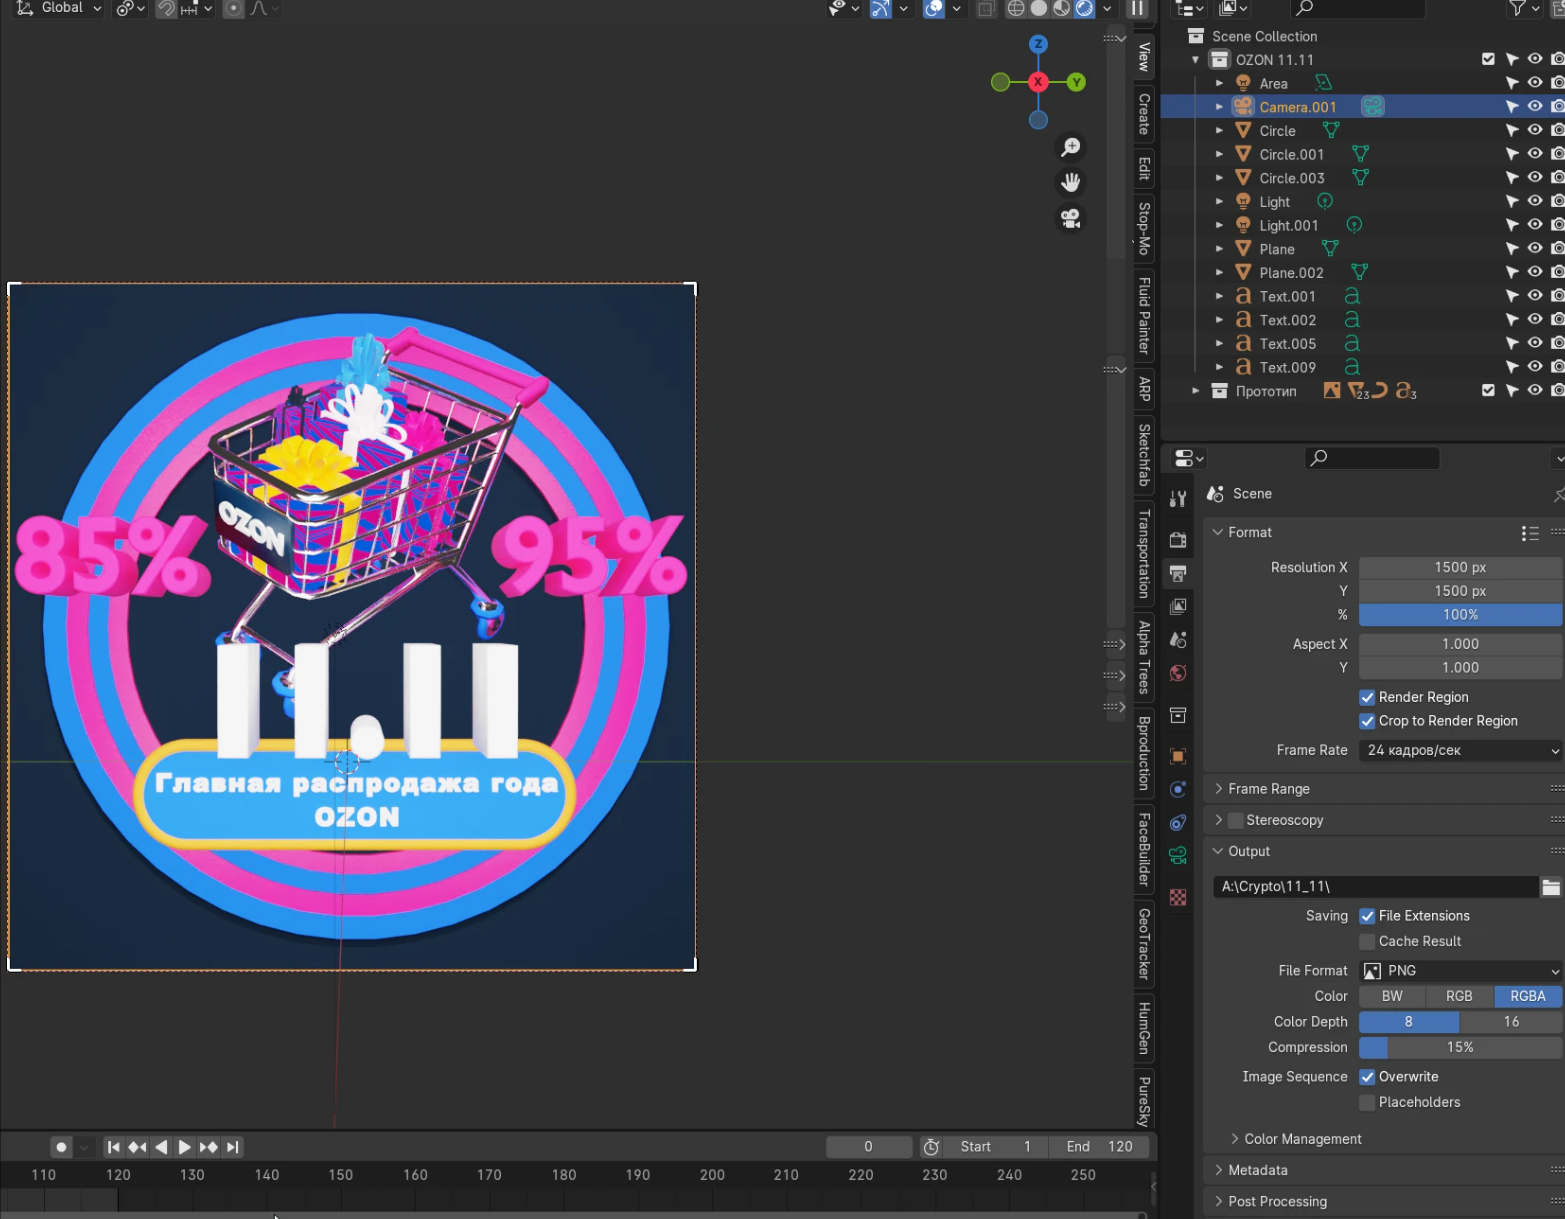Click the folder icon beside output path
1565x1219 pixels.
(1550, 887)
